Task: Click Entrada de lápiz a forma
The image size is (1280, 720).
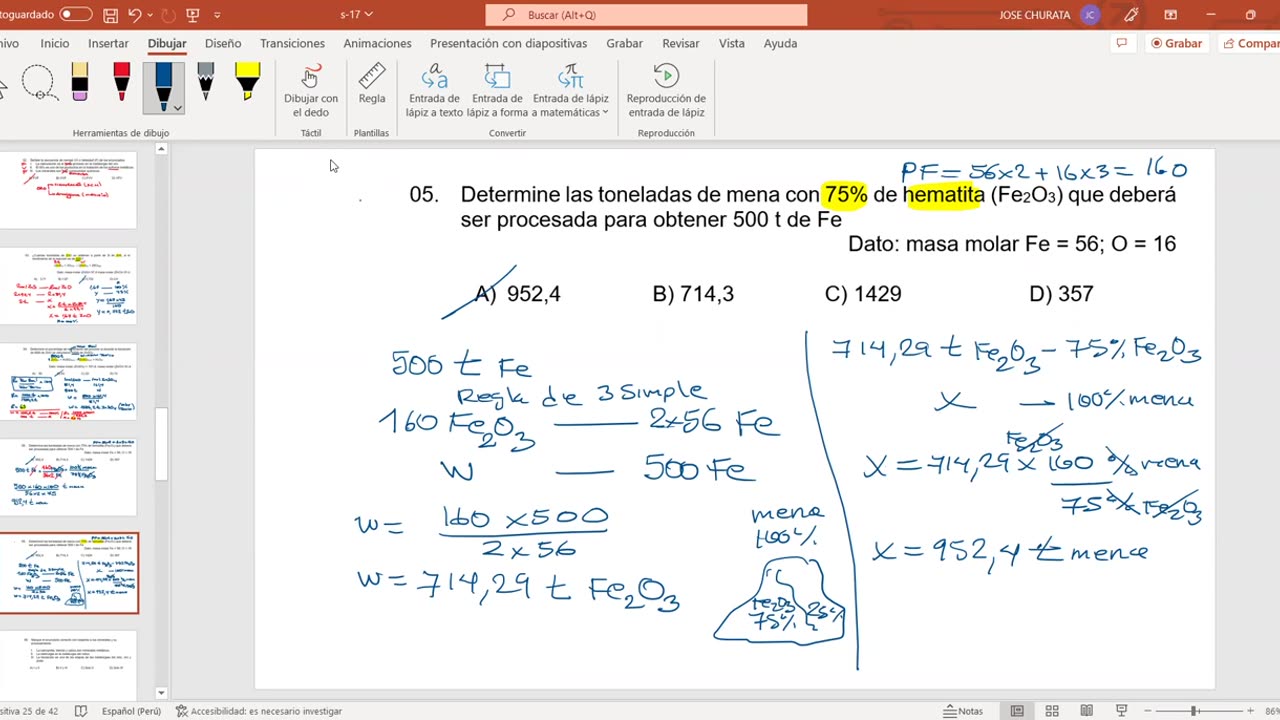Action: [x=497, y=91]
